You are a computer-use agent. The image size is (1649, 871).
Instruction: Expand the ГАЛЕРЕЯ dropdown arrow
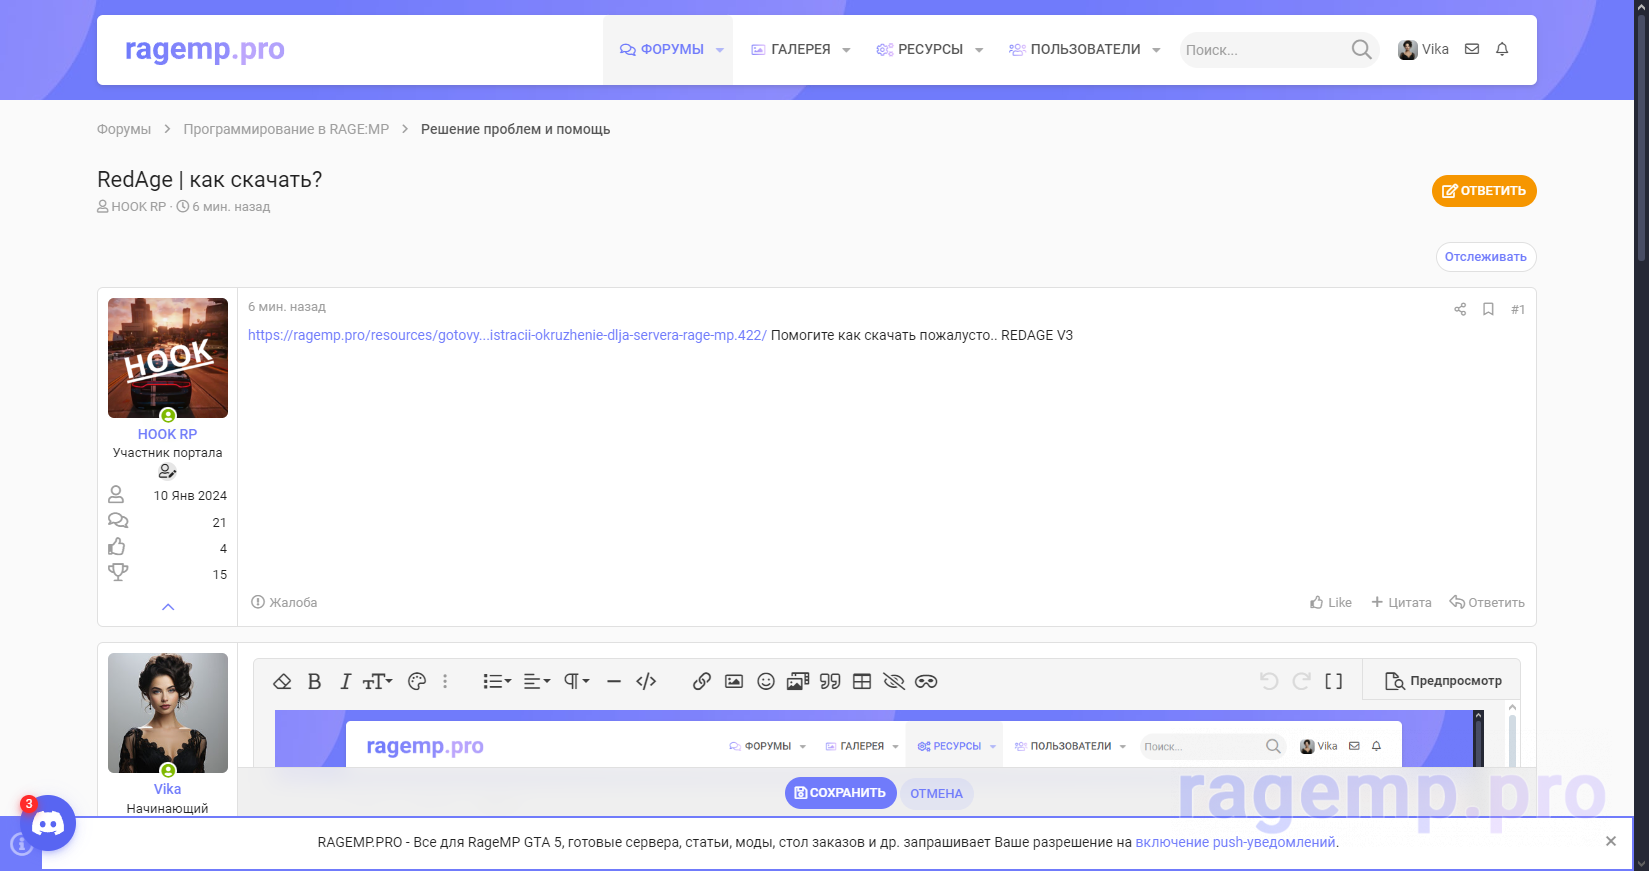(846, 50)
